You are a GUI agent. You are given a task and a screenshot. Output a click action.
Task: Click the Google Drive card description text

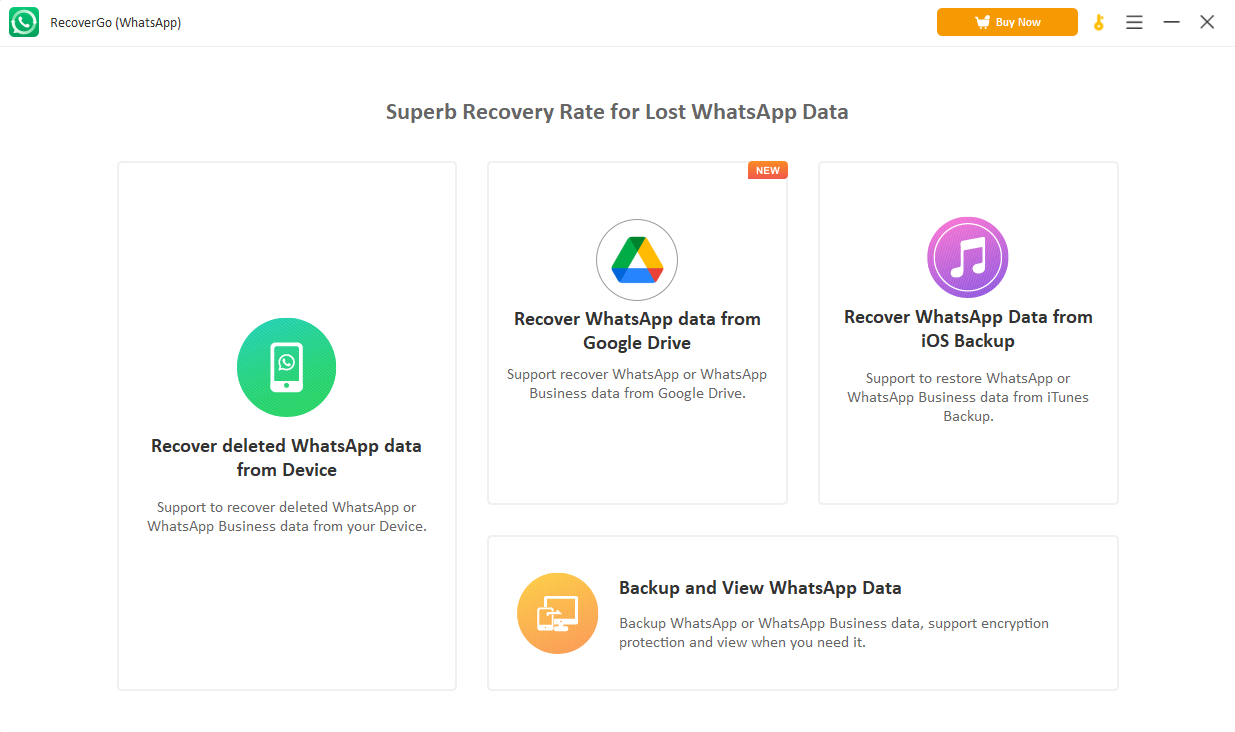[637, 384]
